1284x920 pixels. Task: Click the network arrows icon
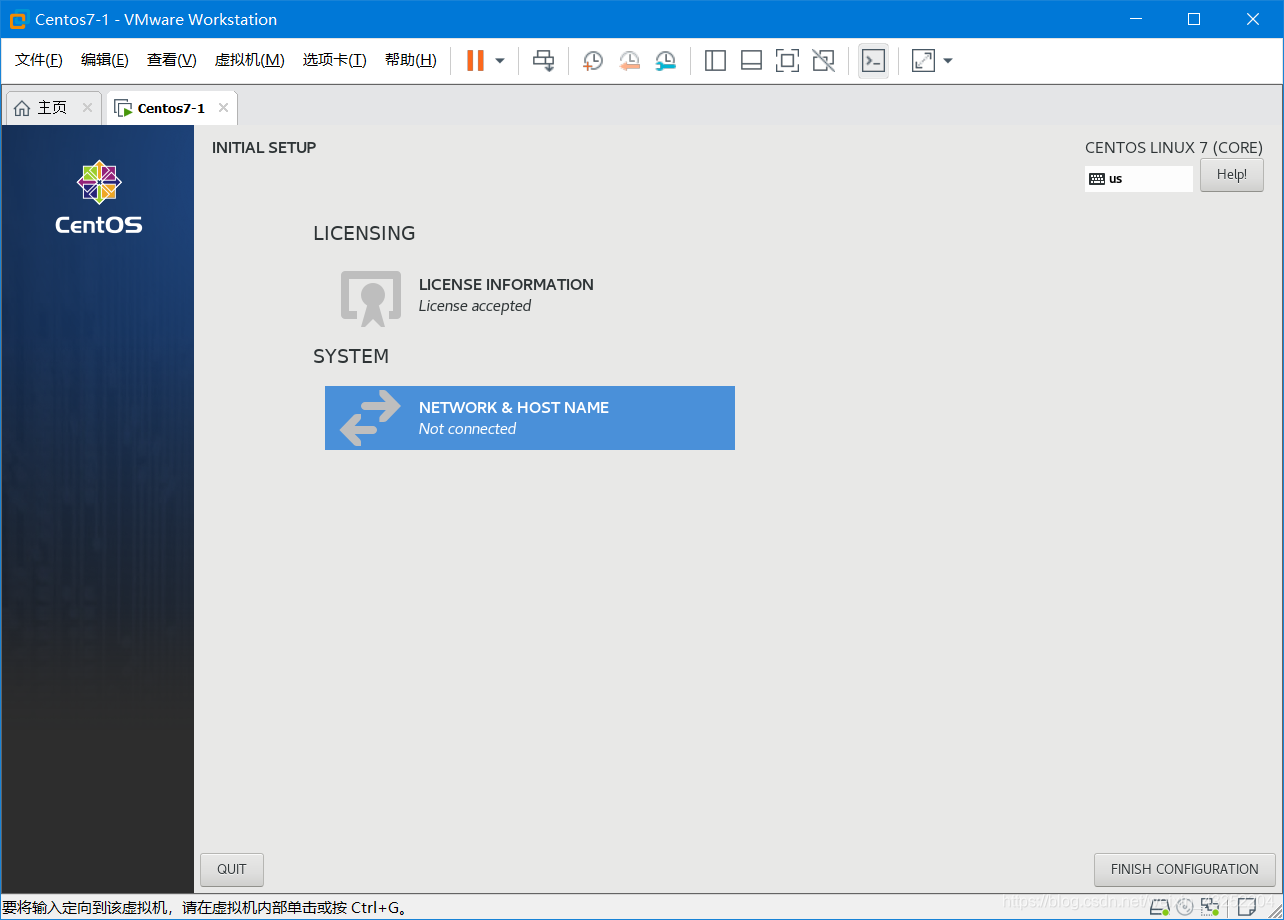[x=370, y=418]
